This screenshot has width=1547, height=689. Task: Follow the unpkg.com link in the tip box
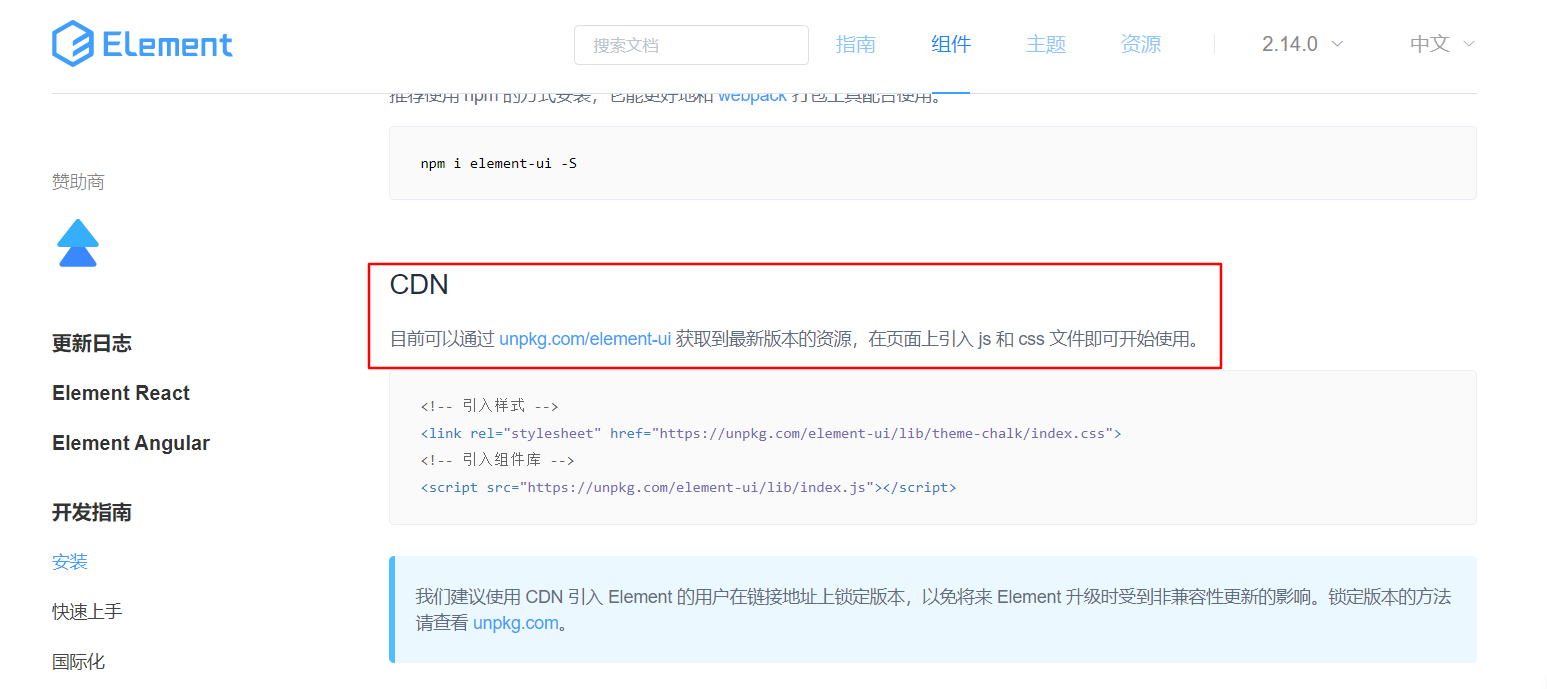(x=517, y=622)
